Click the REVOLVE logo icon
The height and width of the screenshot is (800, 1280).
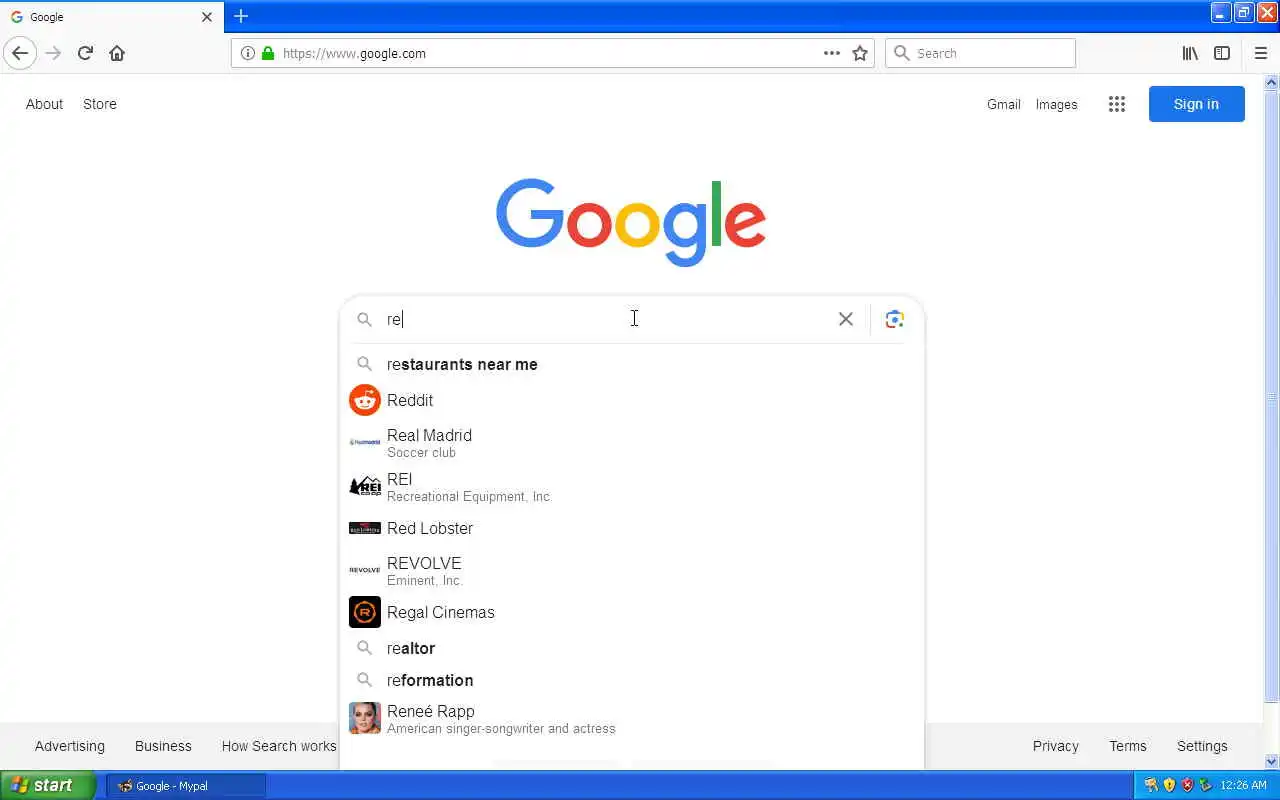pos(365,570)
